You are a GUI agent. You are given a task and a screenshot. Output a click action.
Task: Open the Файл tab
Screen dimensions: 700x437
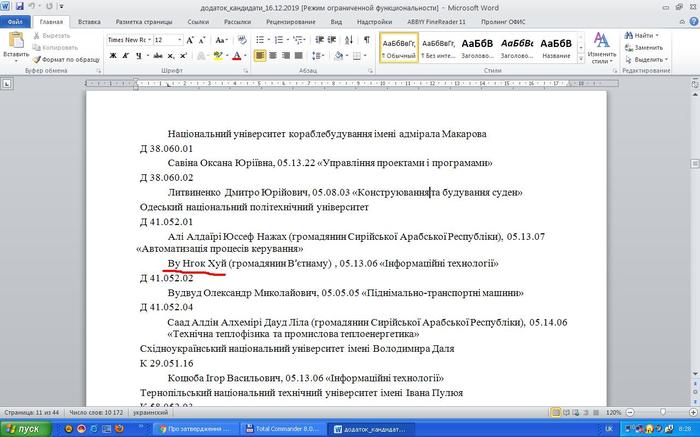point(15,21)
